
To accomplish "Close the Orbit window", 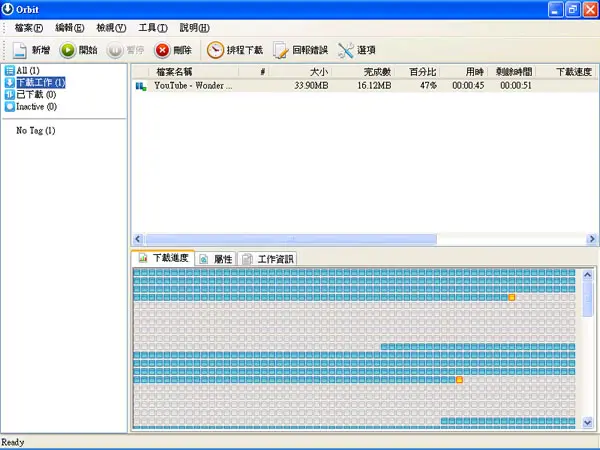I will (590, 10).
